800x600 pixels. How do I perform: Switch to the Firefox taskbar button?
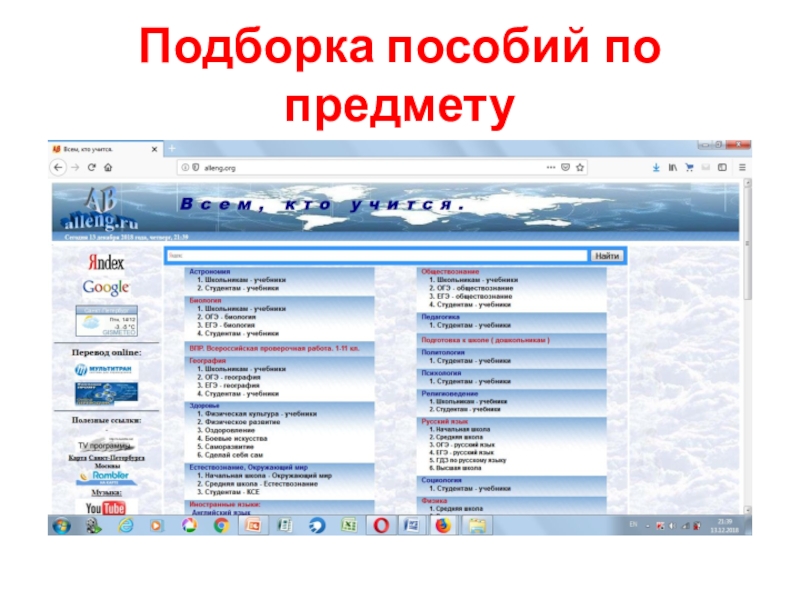click(443, 526)
